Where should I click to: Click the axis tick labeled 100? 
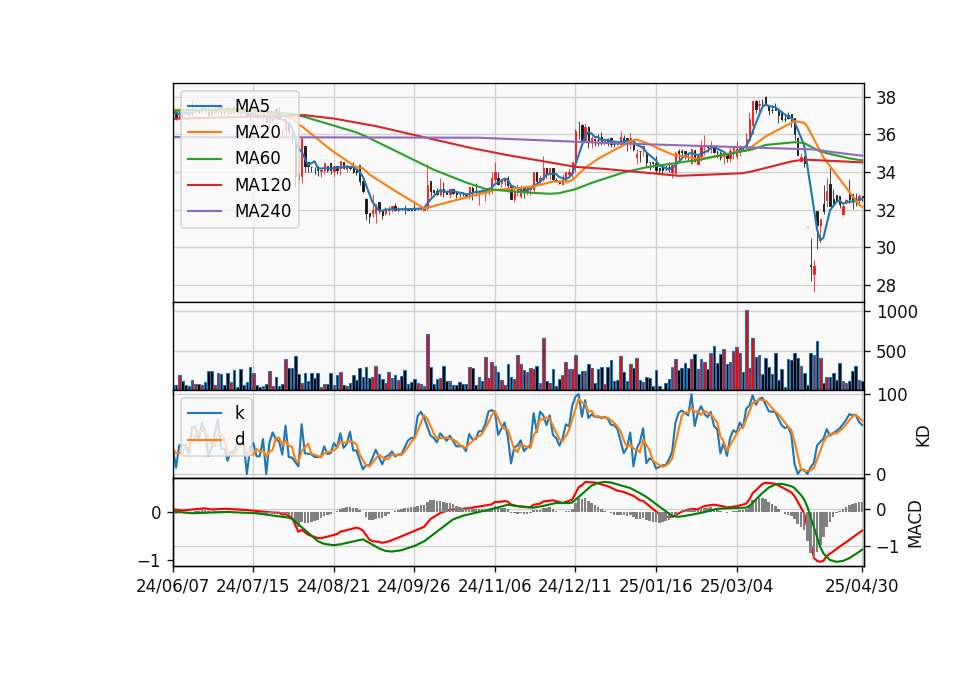[x=892, y=395]
